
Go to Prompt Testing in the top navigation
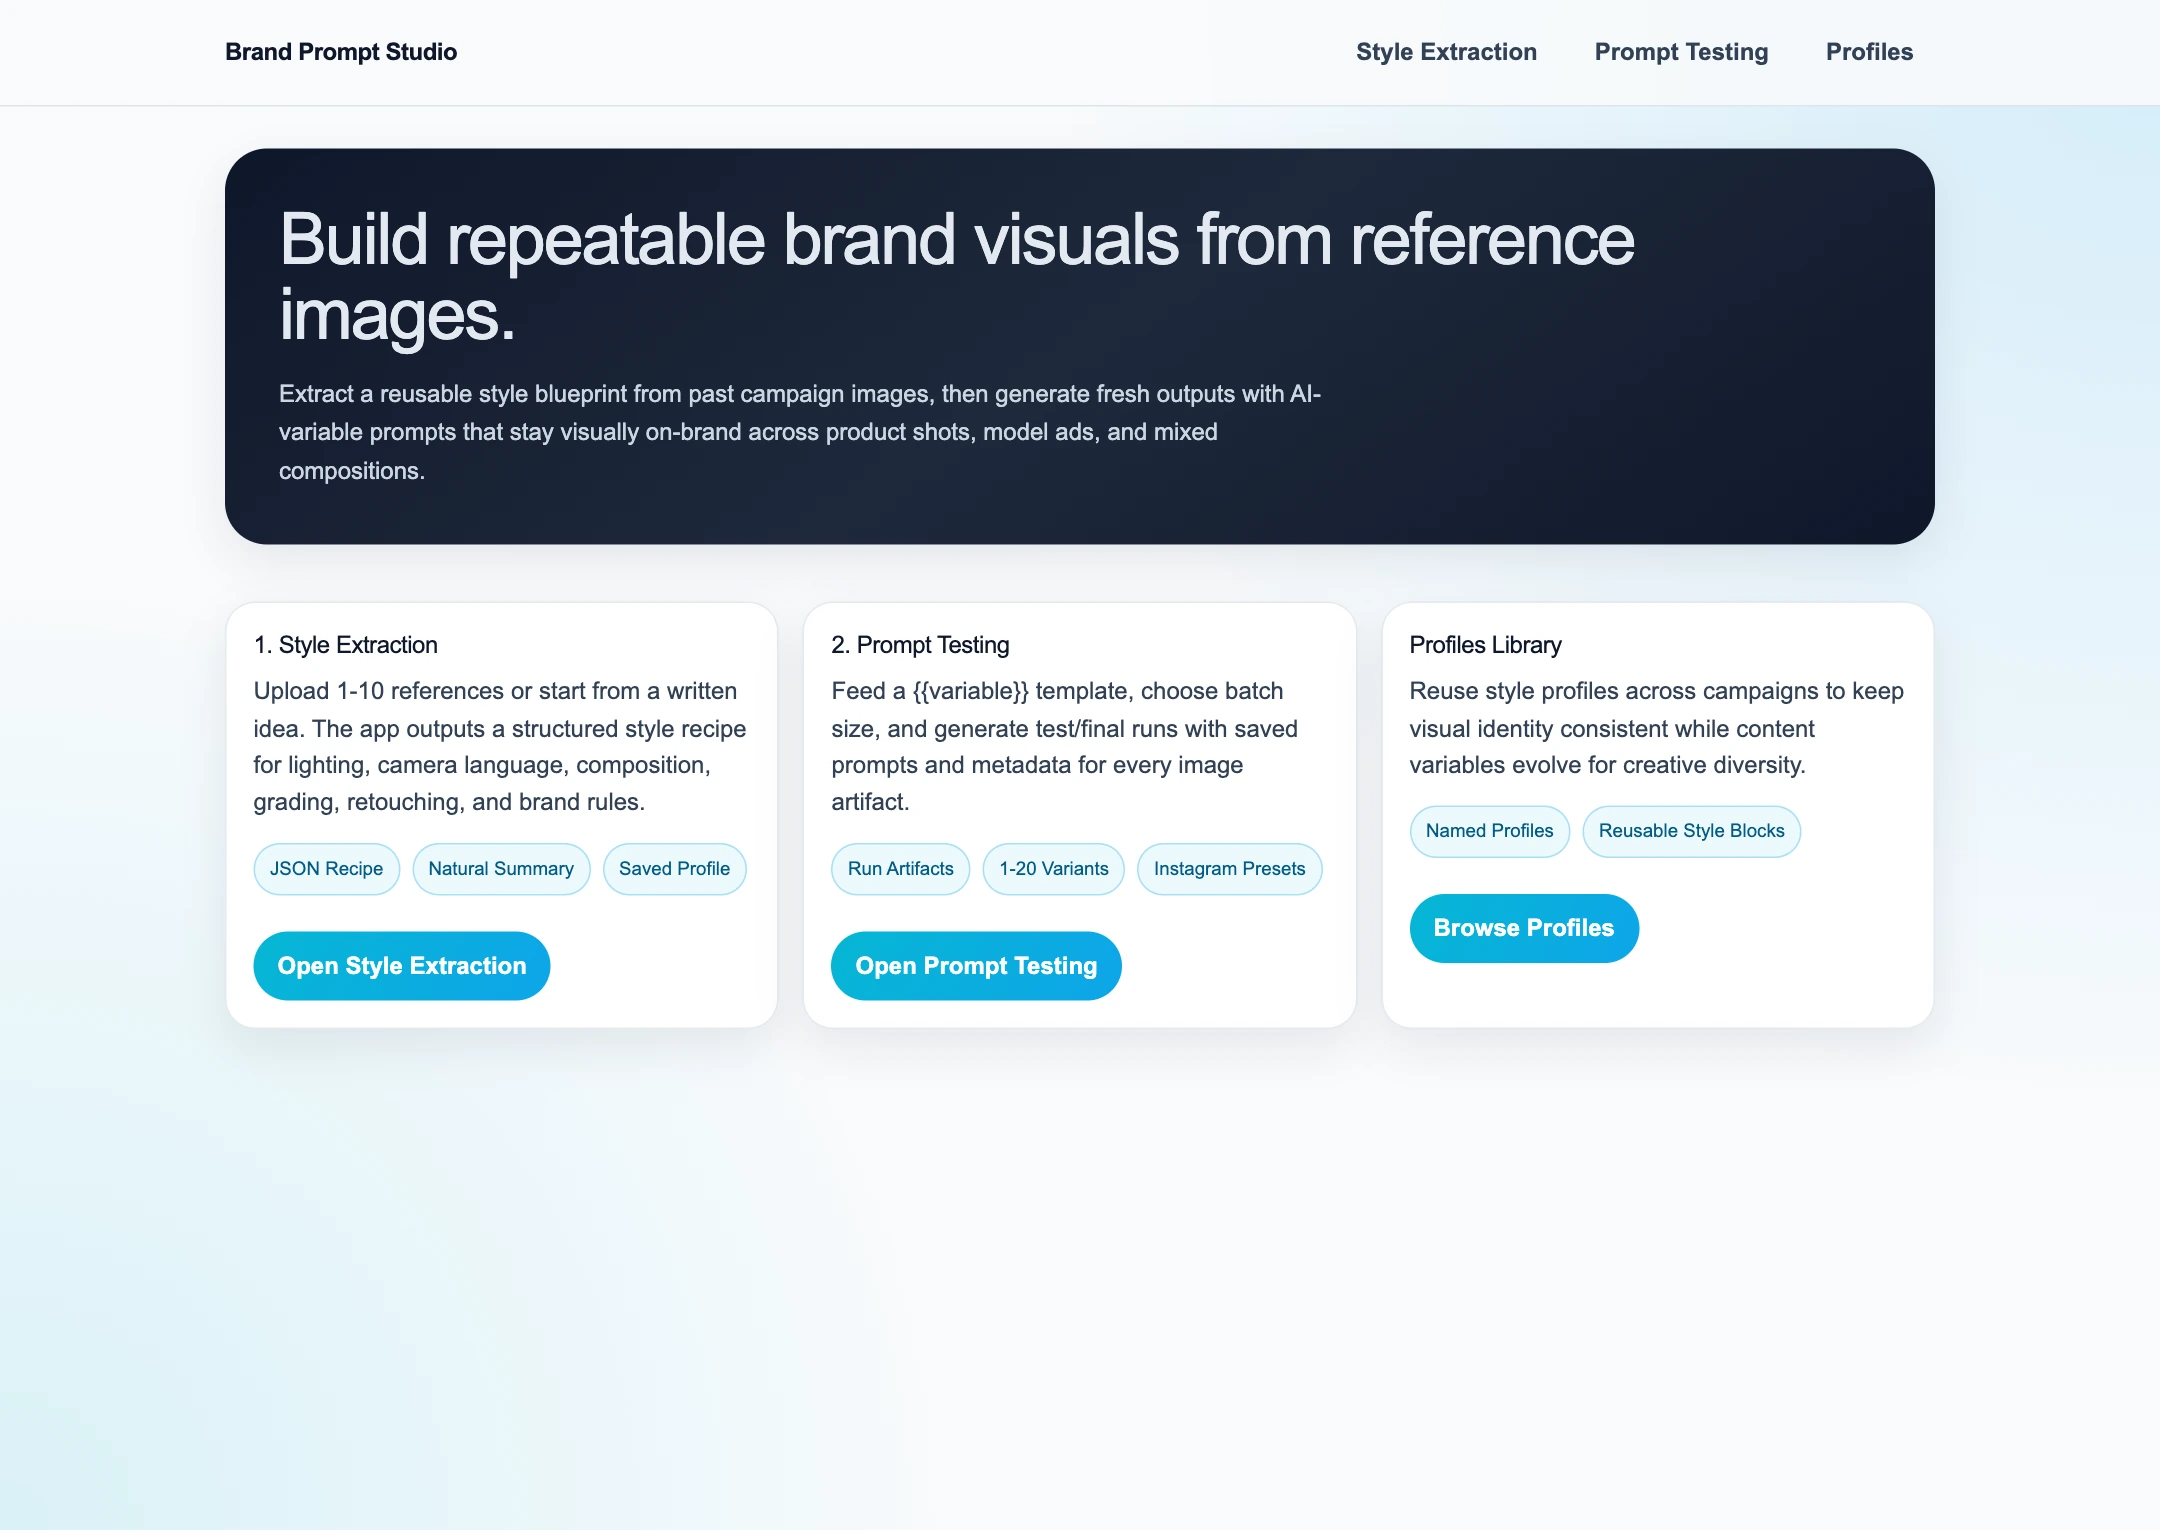(x=1681, y=52)
